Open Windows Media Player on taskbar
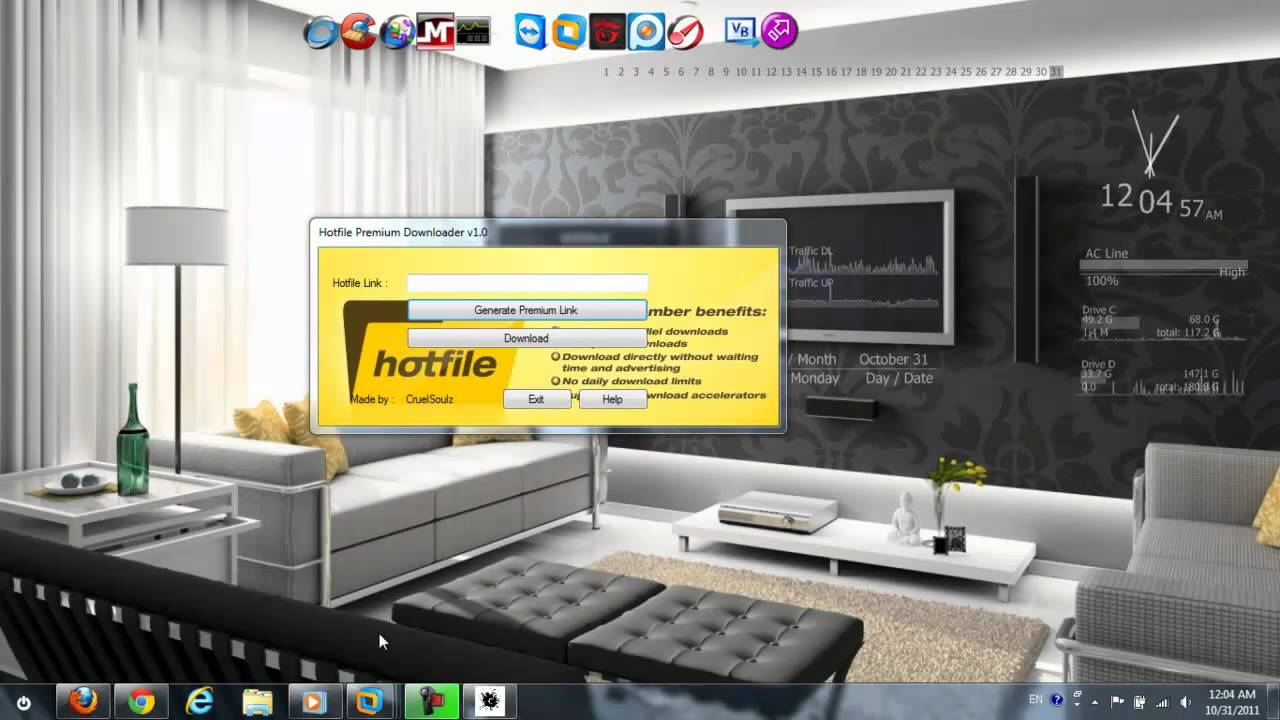Screen dimensions: 1280x720 pyautogui.click(x=315, y=702)
